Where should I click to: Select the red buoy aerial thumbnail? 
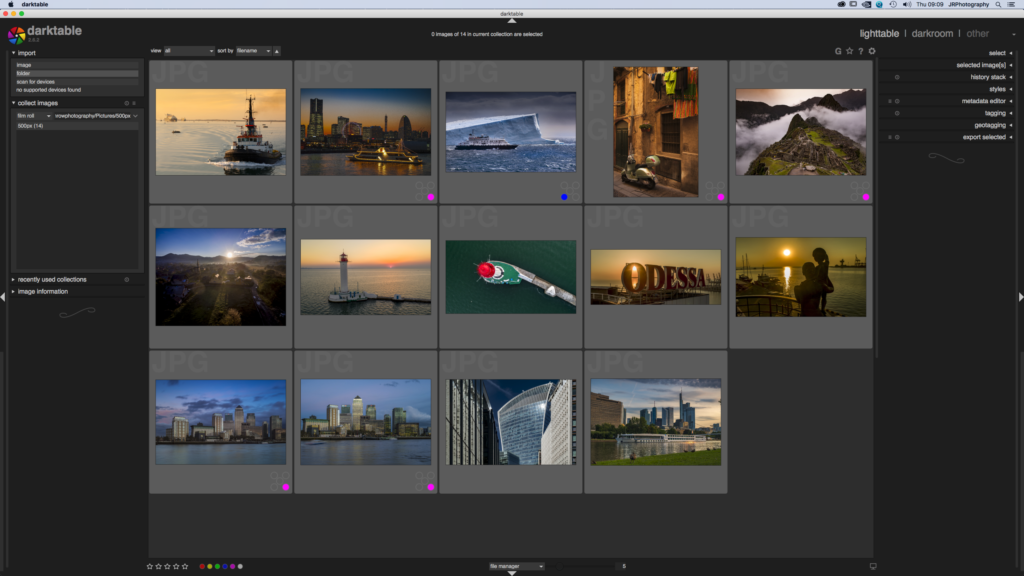pyautogui.click(x=511, y=277)
